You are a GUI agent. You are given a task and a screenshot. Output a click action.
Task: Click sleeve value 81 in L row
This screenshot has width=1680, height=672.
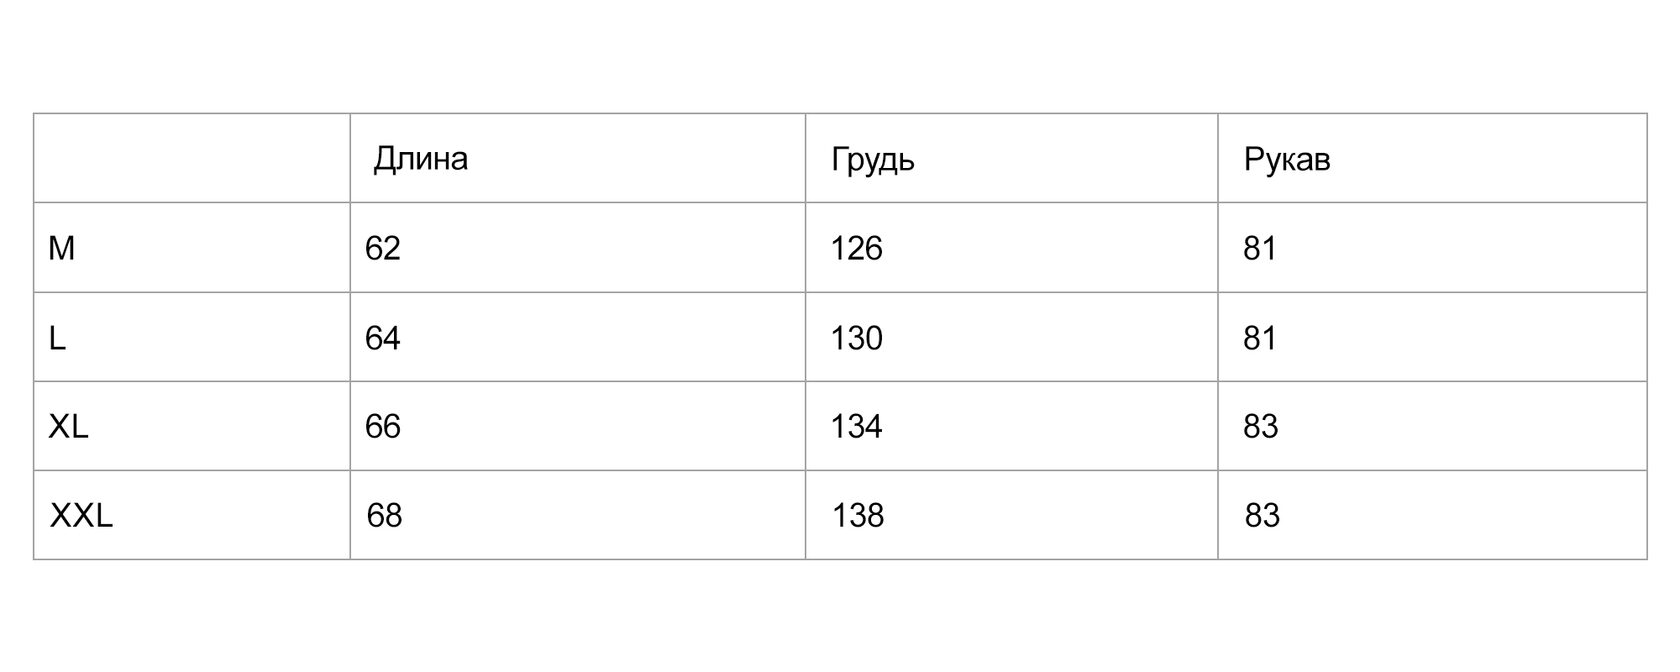[1260, 338]
